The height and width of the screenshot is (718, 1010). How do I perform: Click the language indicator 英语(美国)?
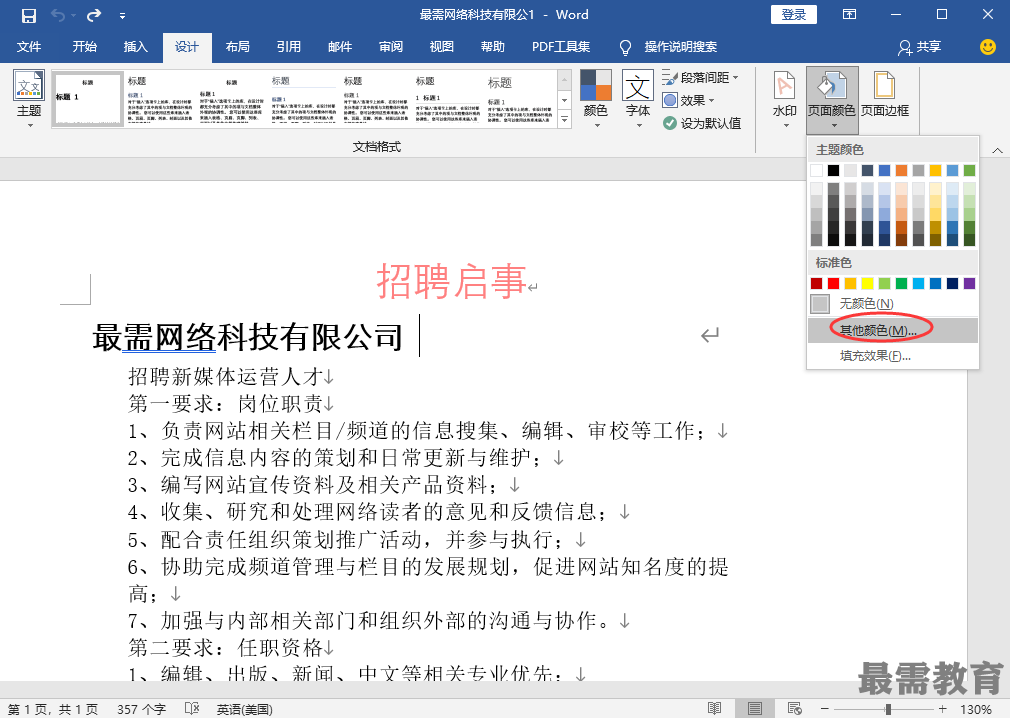(x=244, y=709)
